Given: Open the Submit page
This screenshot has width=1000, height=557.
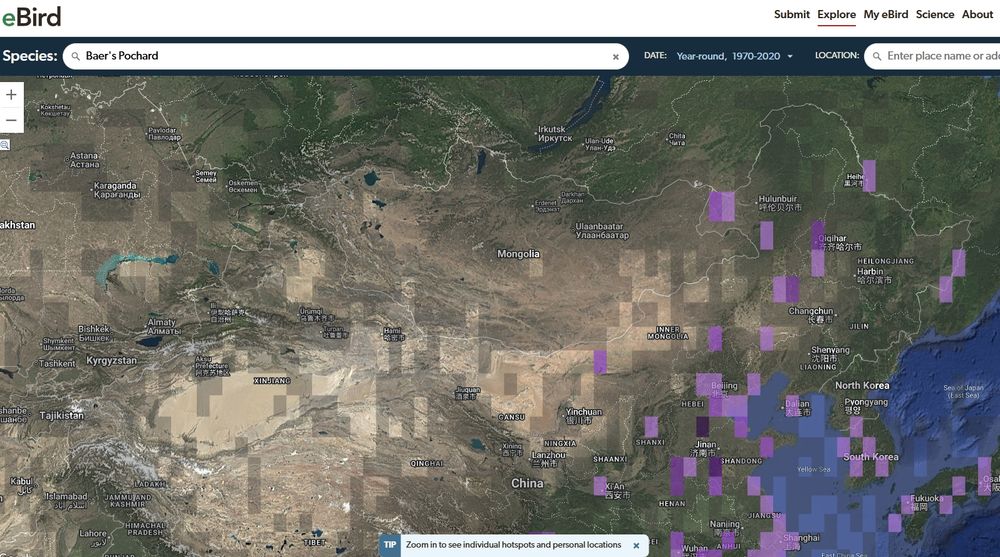Looking at the screenshot, I should (x=791, y=14).
